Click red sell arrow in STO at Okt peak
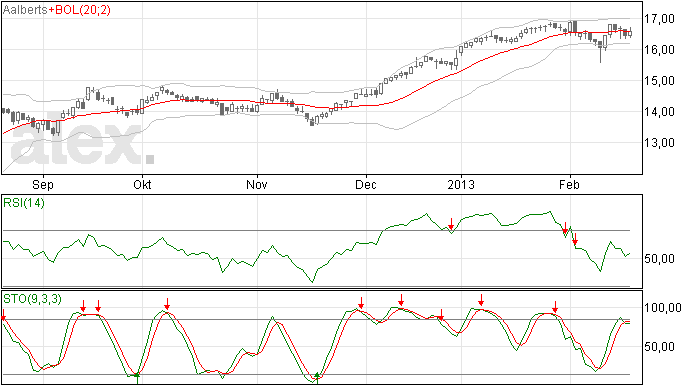This screenshot has width=690, height=387. [x=167, y=304]
